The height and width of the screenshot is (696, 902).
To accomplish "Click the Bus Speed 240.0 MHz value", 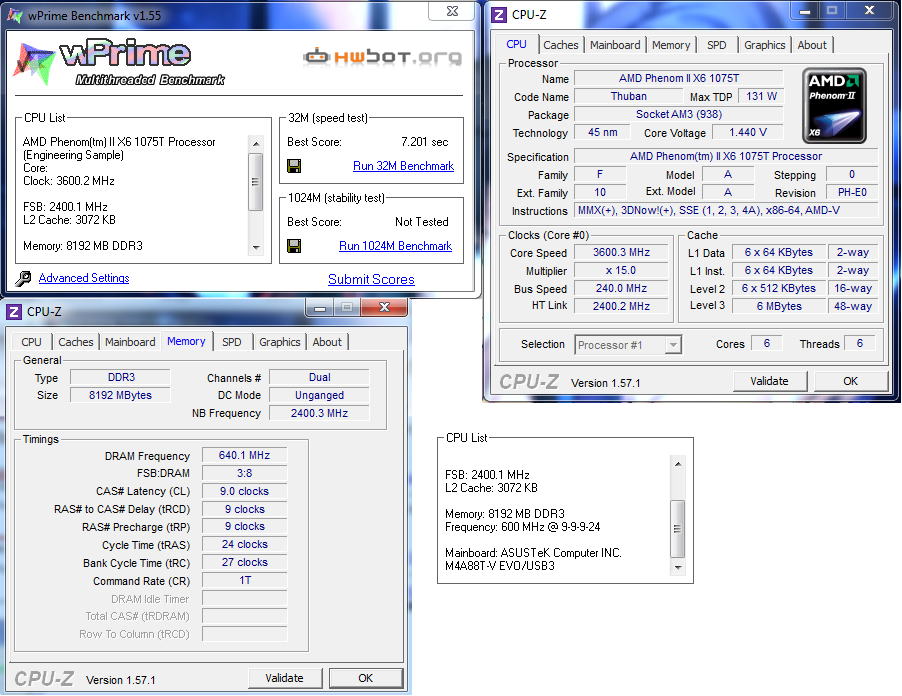I will pyautogui.click(x=621, y=288).
